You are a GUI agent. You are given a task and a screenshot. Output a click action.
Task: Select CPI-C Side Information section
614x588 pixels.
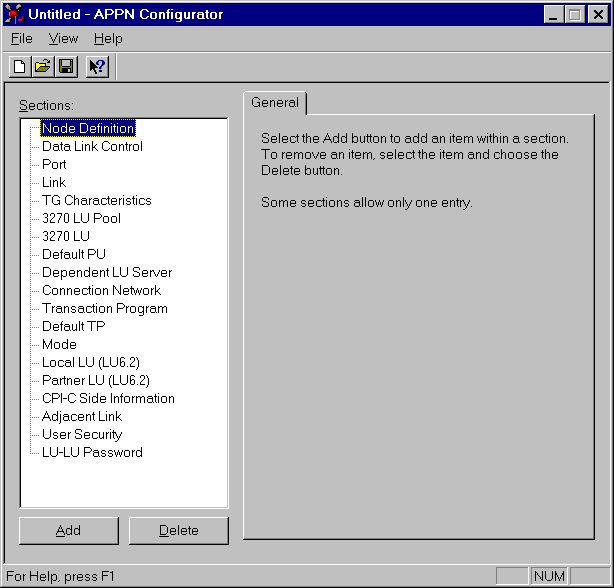point(108,399)
